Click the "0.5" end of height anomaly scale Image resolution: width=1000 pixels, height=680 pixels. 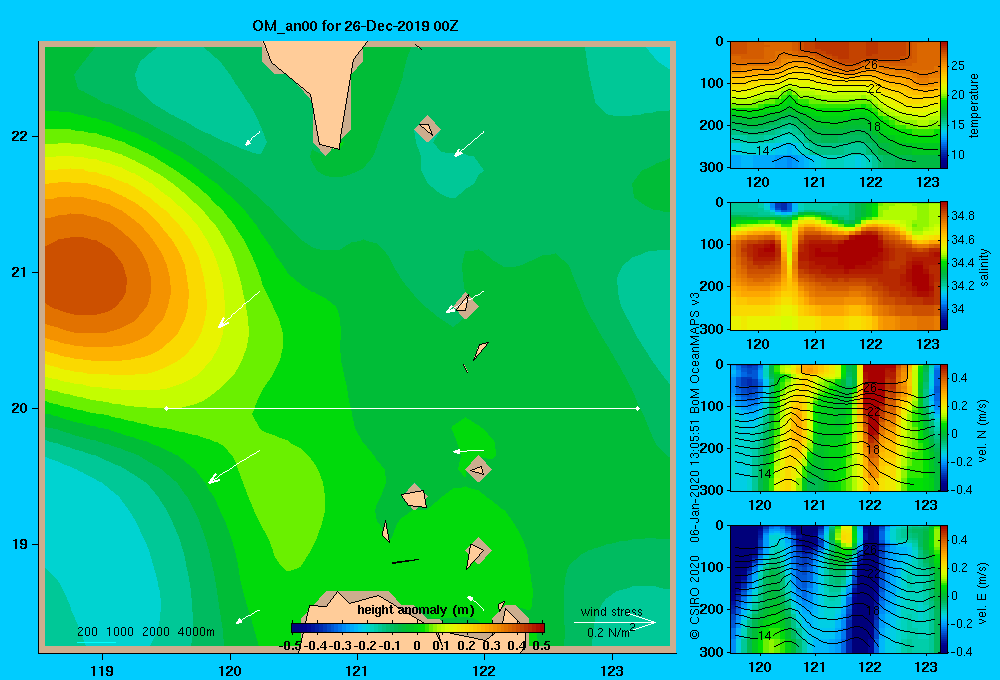point(541,646)
